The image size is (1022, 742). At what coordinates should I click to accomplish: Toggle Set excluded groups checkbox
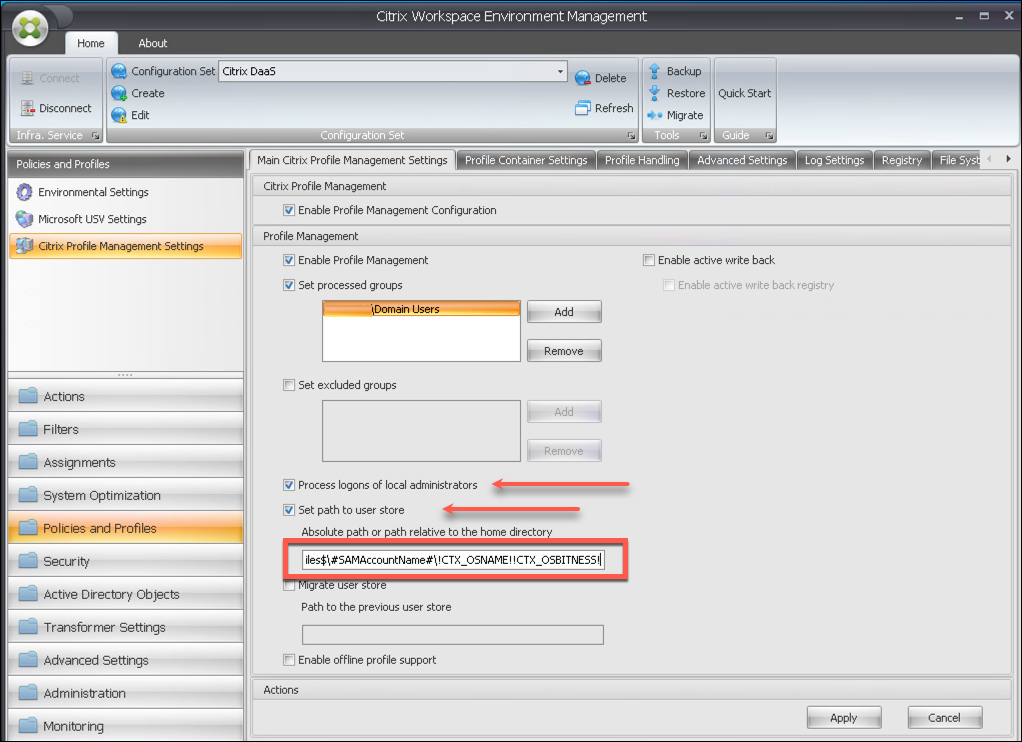290,385
